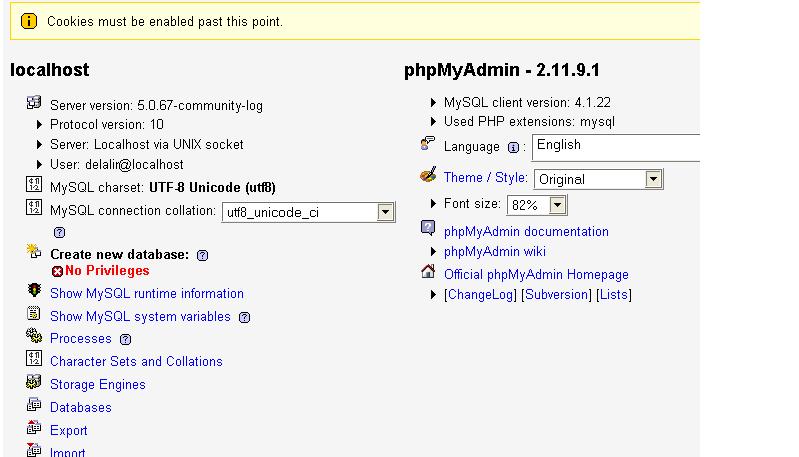
Task: Click 'Cookies must be enabled past this point.' text
Action: pos(165,22)
